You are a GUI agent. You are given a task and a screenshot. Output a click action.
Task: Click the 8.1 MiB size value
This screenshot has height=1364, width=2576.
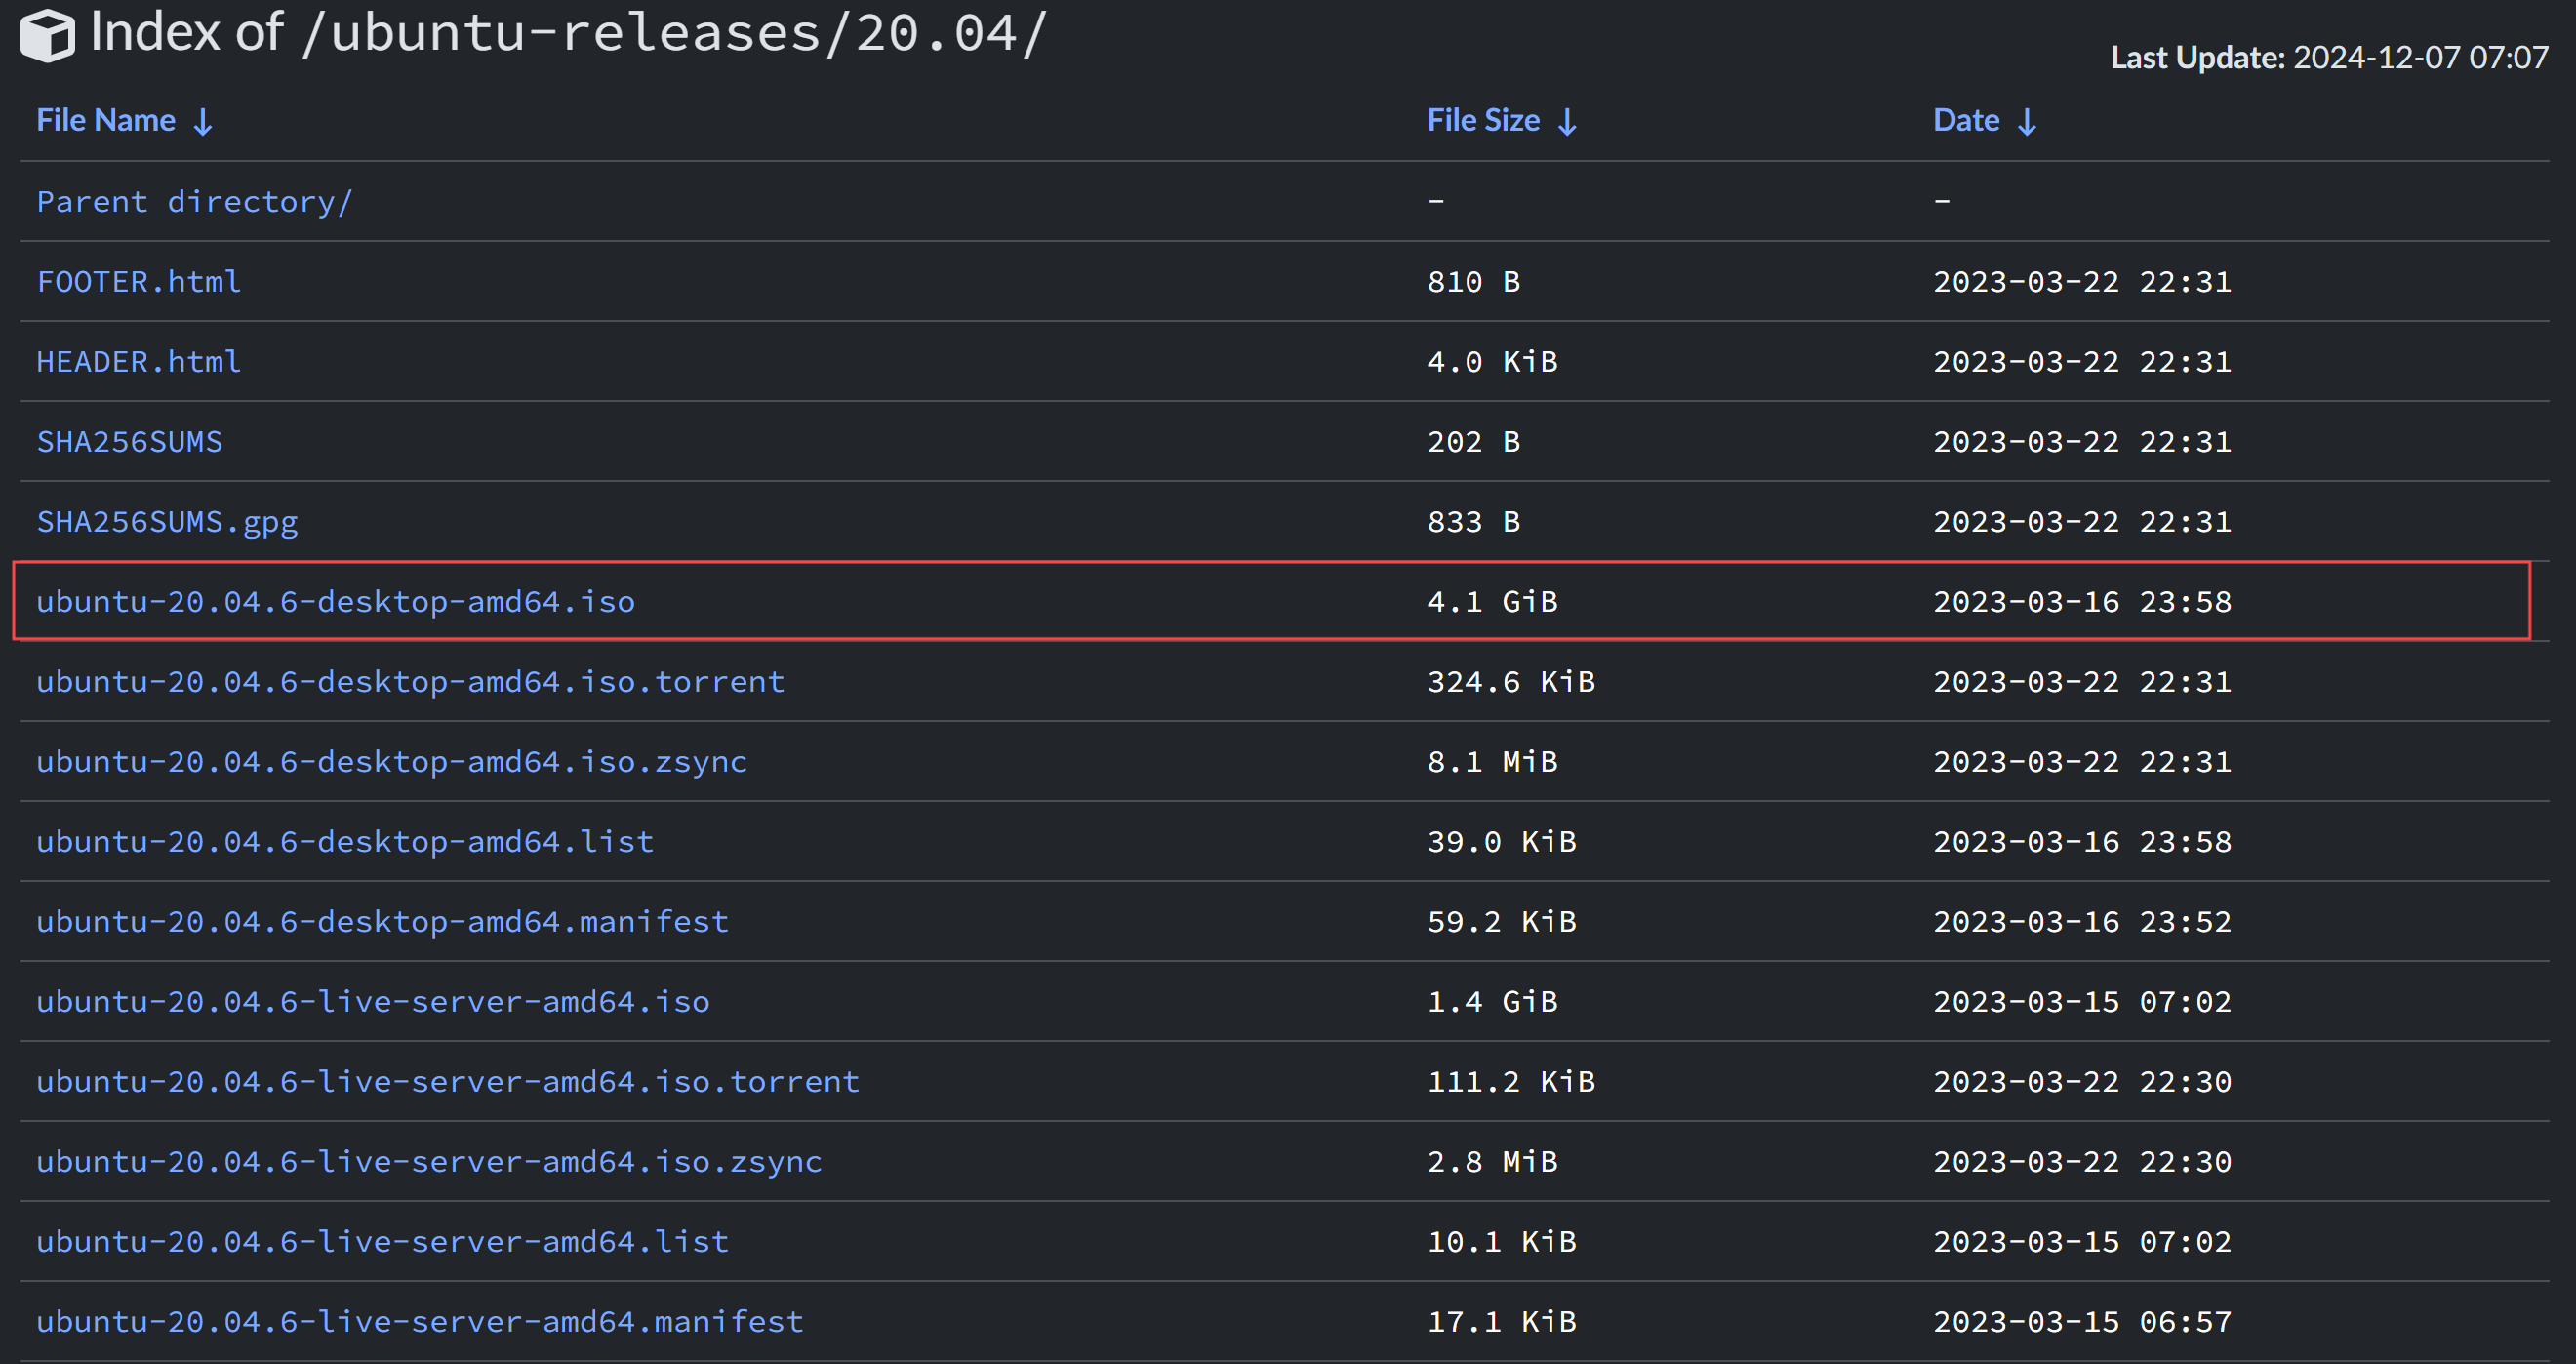[1492, 762]
